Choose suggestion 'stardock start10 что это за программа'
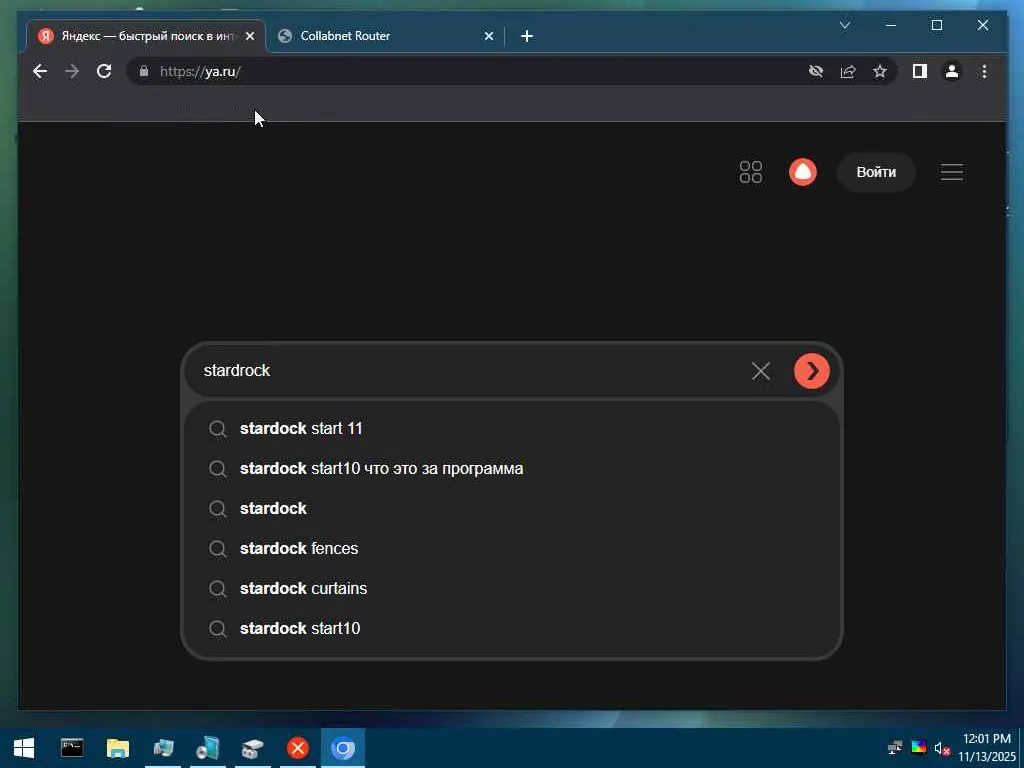Screen dimensions: 1024x768 (x=512, y=469)
